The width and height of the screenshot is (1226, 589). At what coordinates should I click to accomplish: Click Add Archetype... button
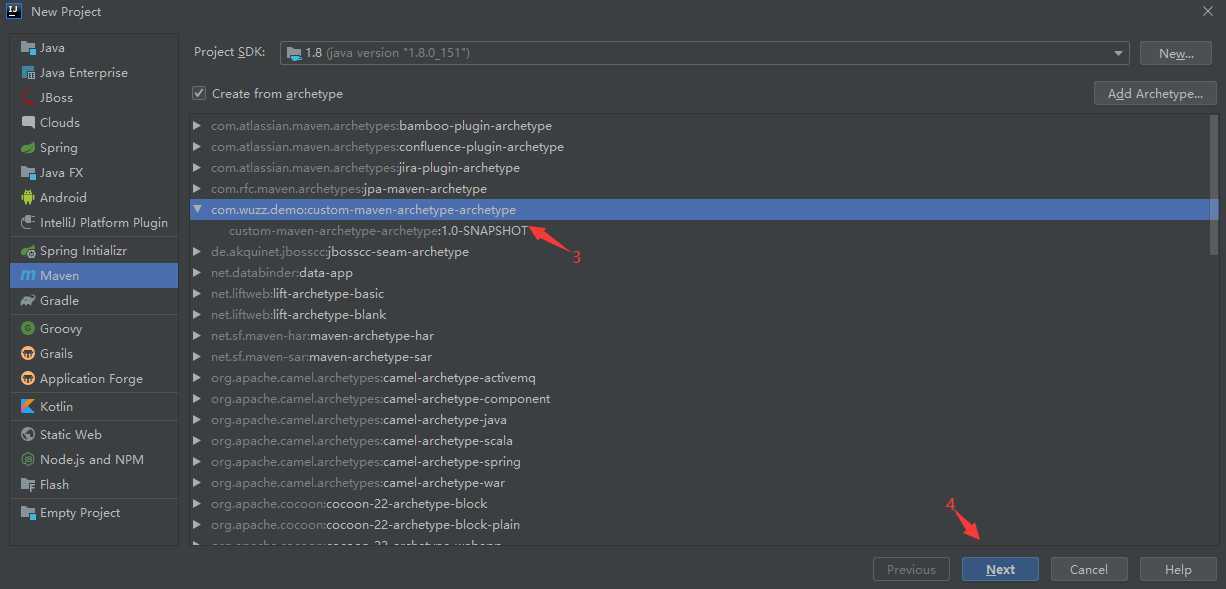point(1155,94)
